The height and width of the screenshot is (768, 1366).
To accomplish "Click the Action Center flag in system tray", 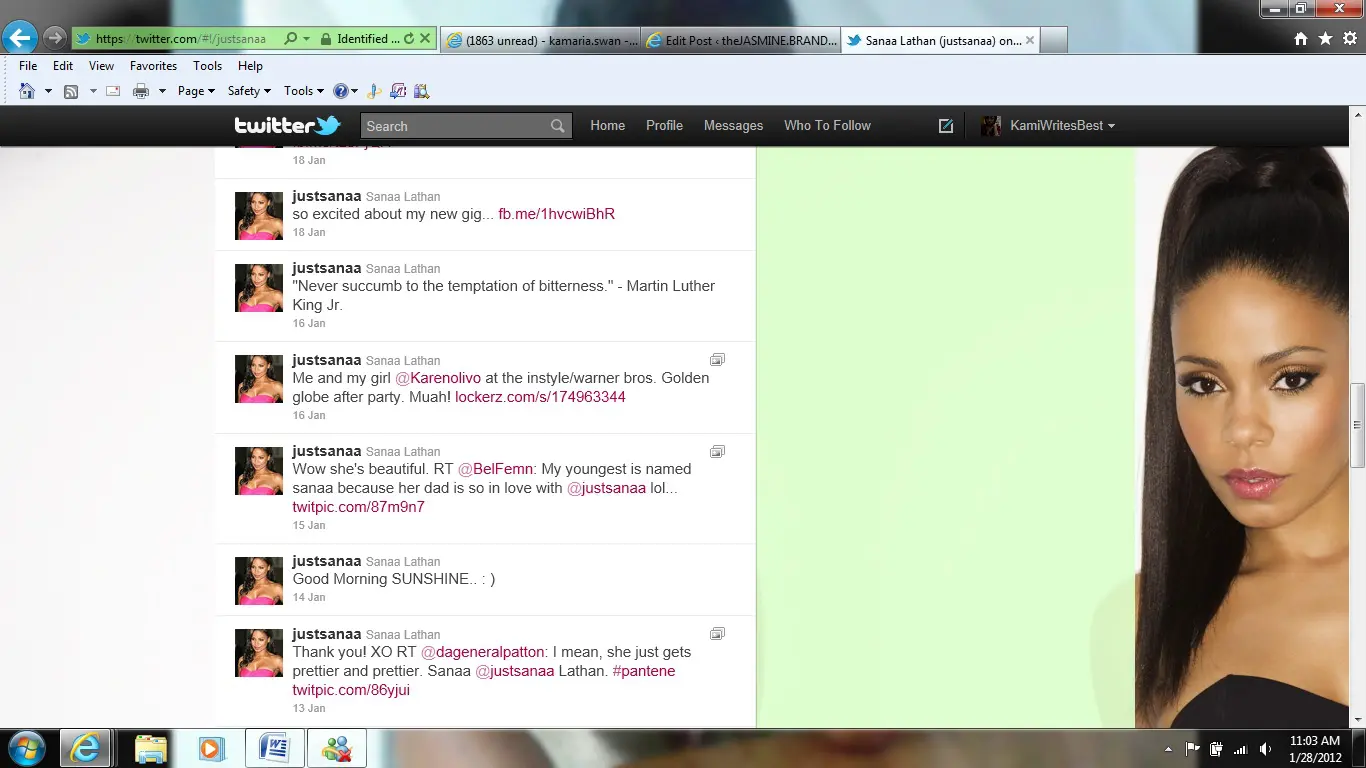I will tap(1192, 749).
